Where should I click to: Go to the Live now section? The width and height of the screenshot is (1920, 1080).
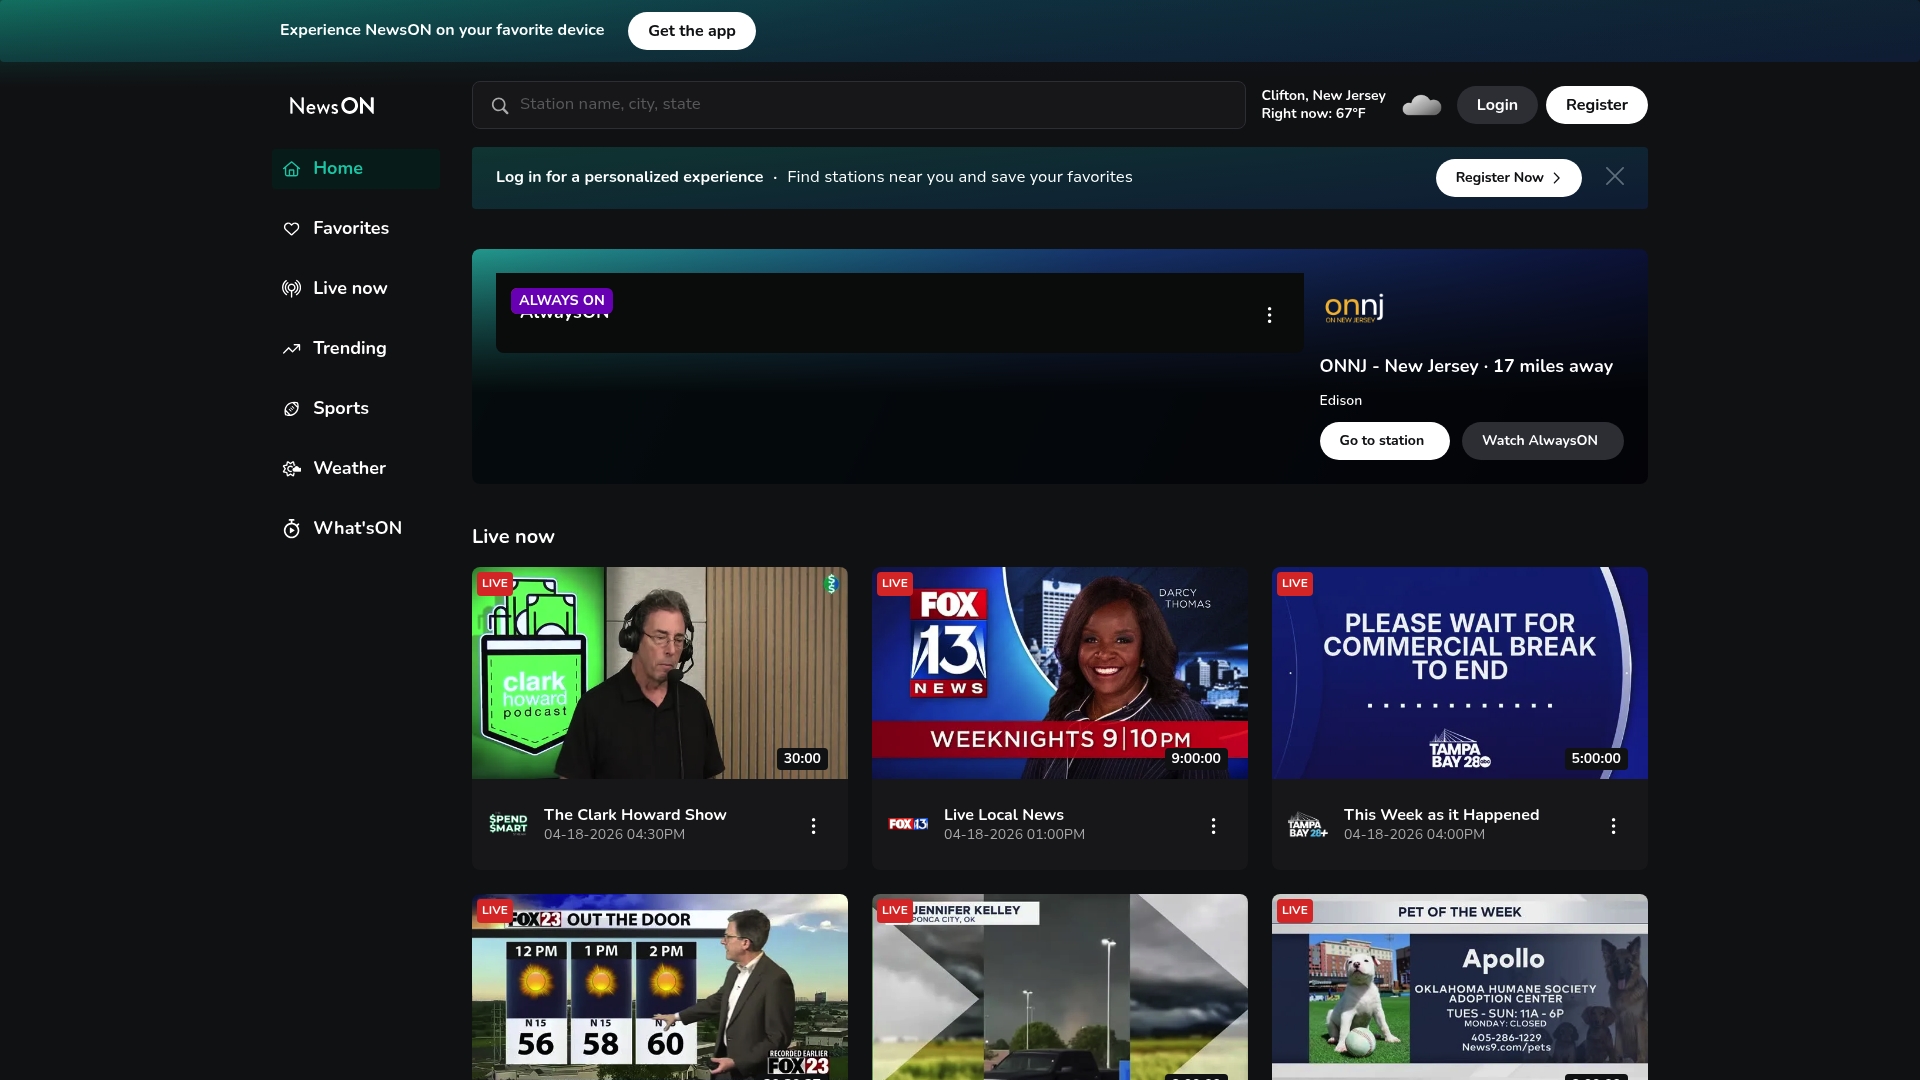pyautogui.click(x=355, y=289)
